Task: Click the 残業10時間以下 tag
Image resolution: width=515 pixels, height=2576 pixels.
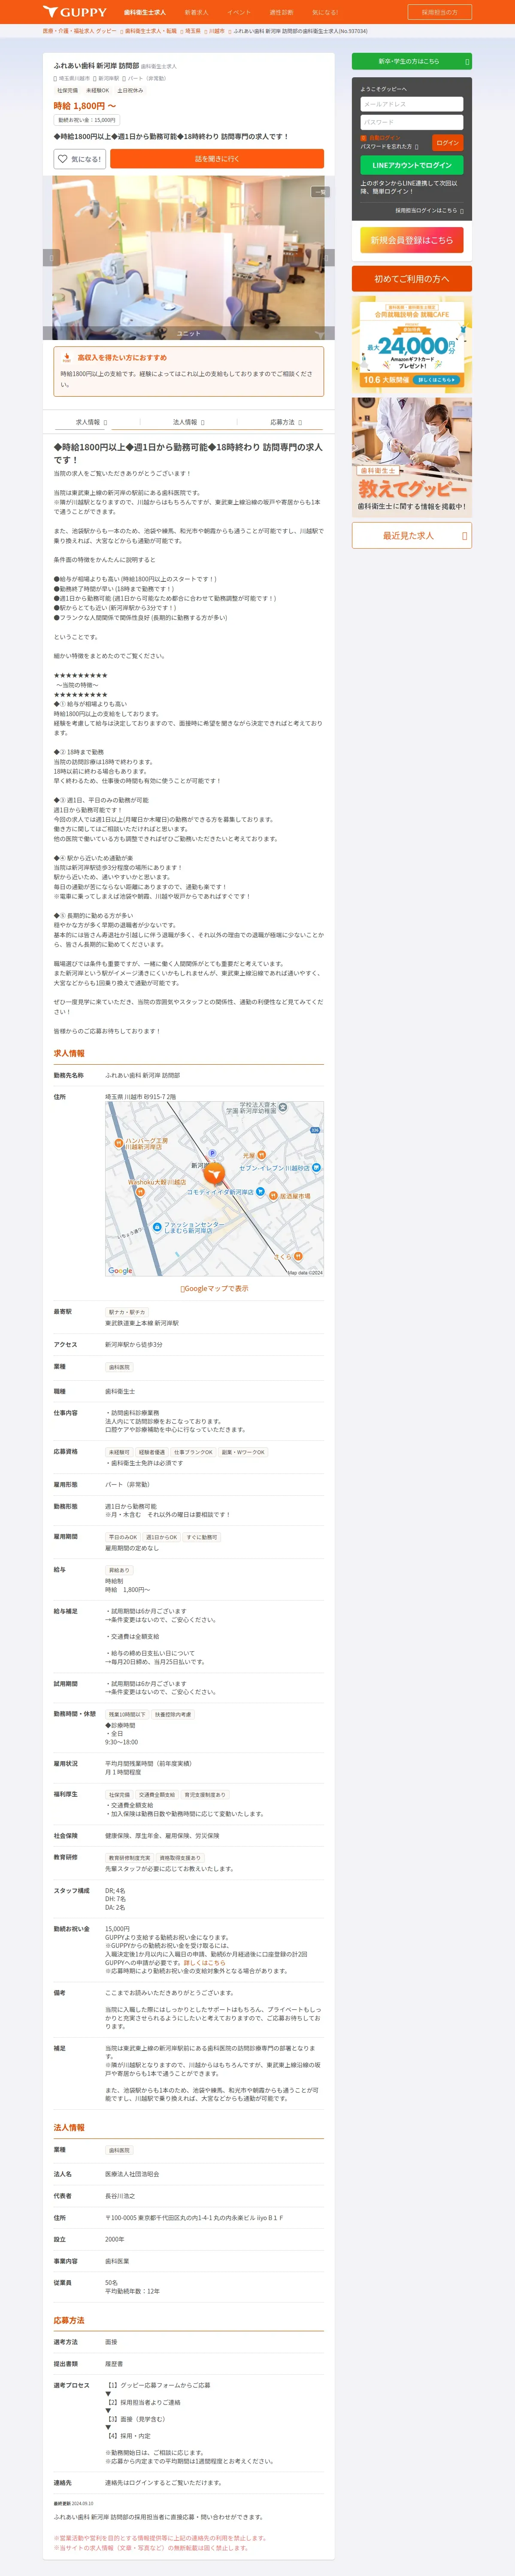Action: 127,1714
